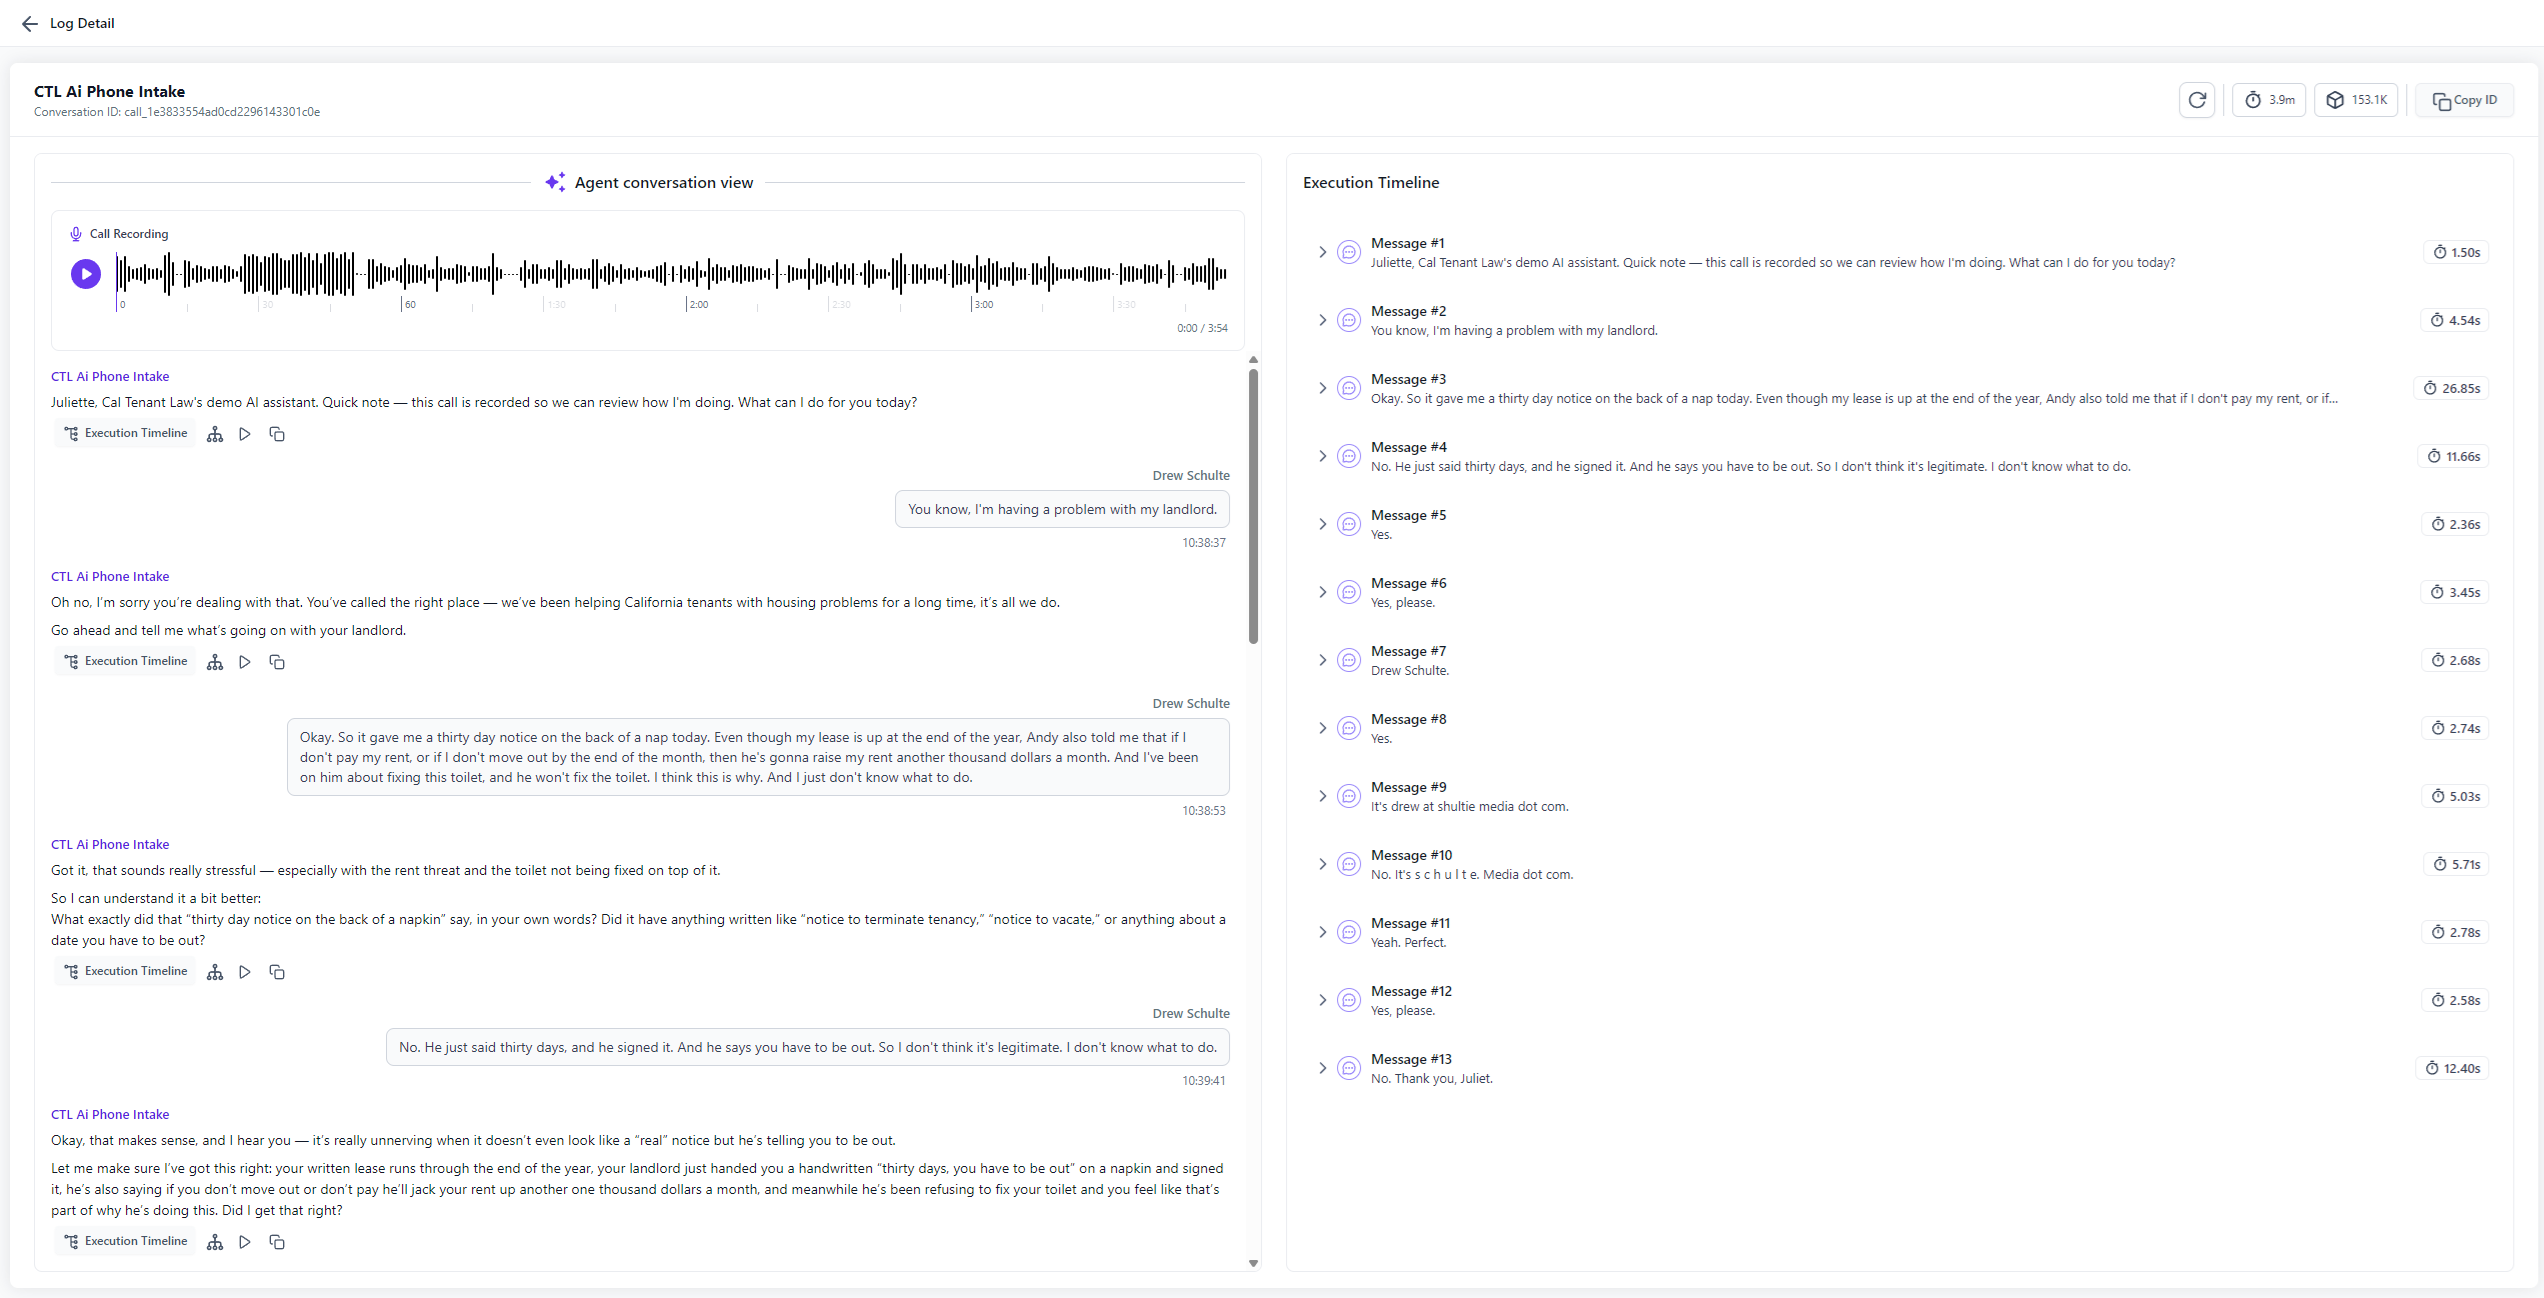Seek the waveform near the 60 marker
The height and width of the screenshot is (1298, 2544).
coord(403,274)
